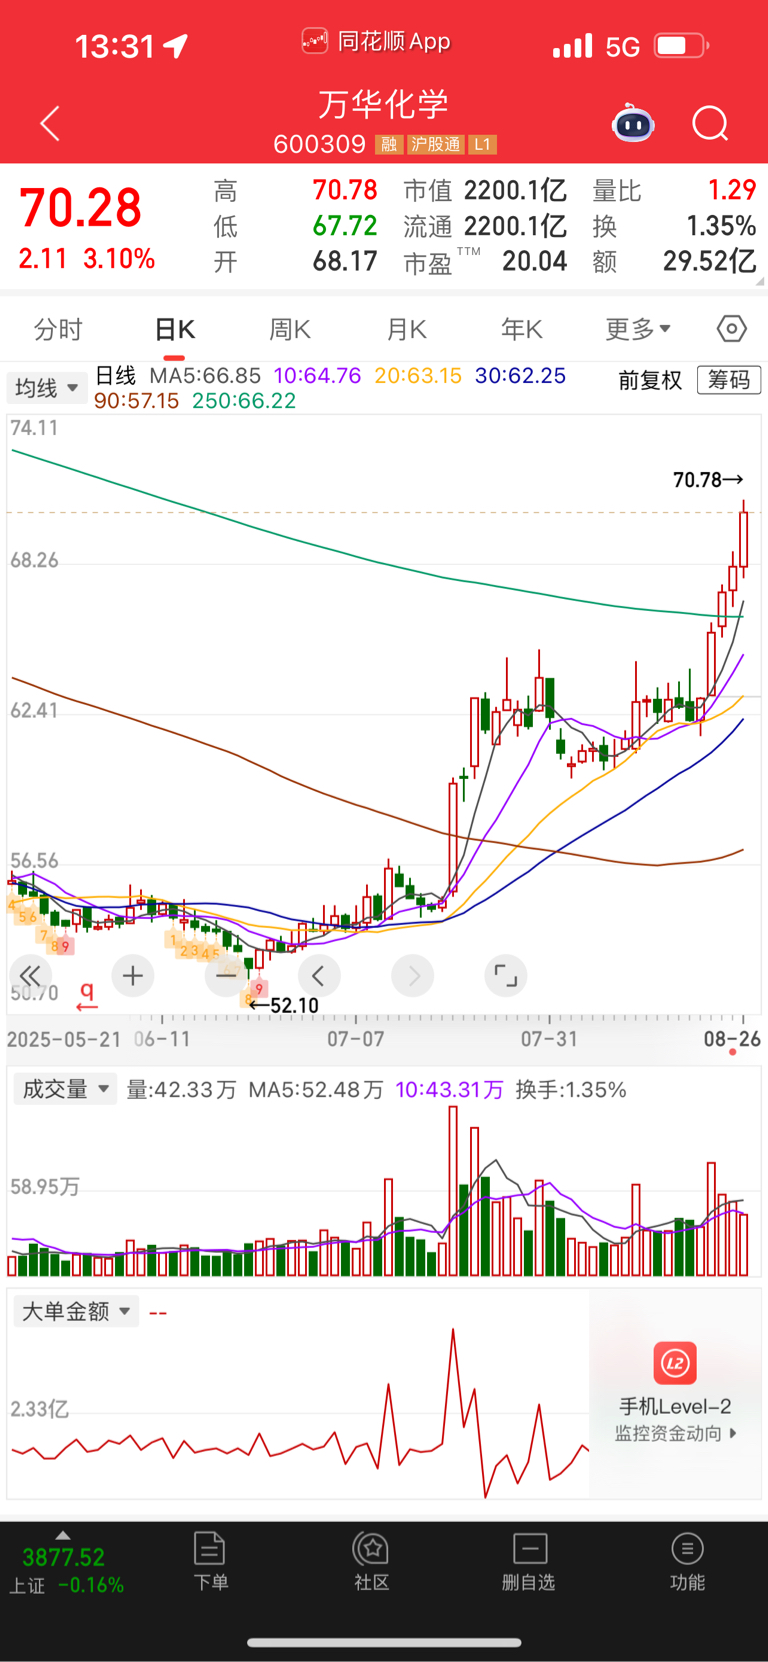Image resolution: width=768 pixels, height=1662 pixels.
Task: Tap the 筹码 chips button
Action: pos(729,380)
